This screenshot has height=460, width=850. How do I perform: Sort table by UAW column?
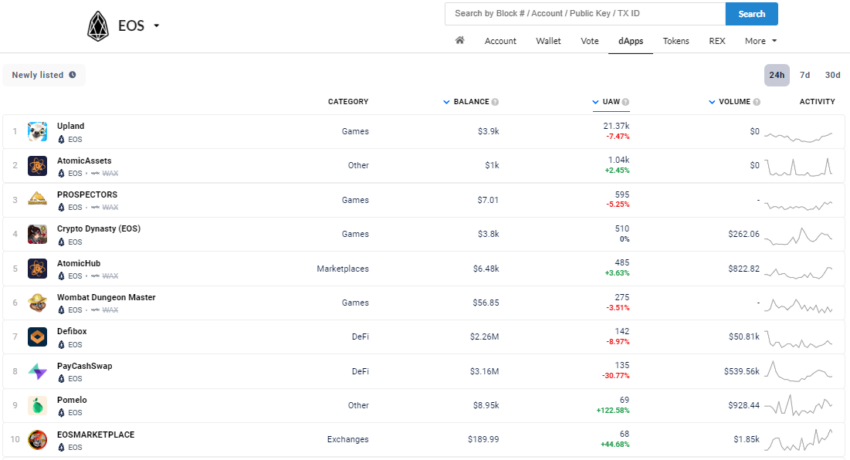click(x=610, y=102)
